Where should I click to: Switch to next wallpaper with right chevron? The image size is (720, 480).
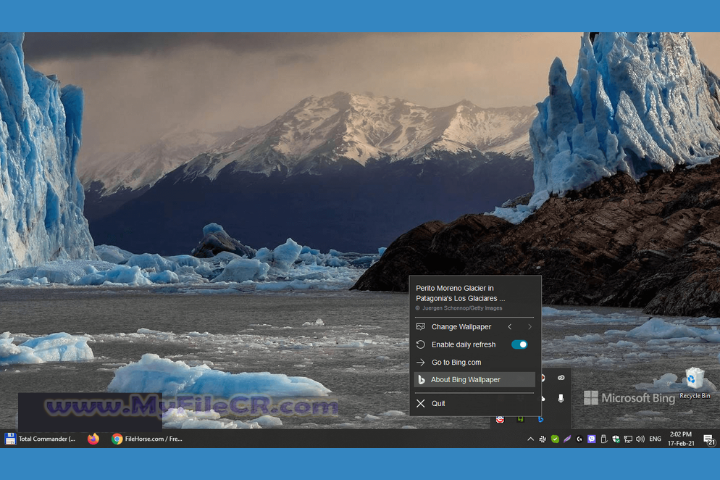pyautogui.click(x=530, y=327)
